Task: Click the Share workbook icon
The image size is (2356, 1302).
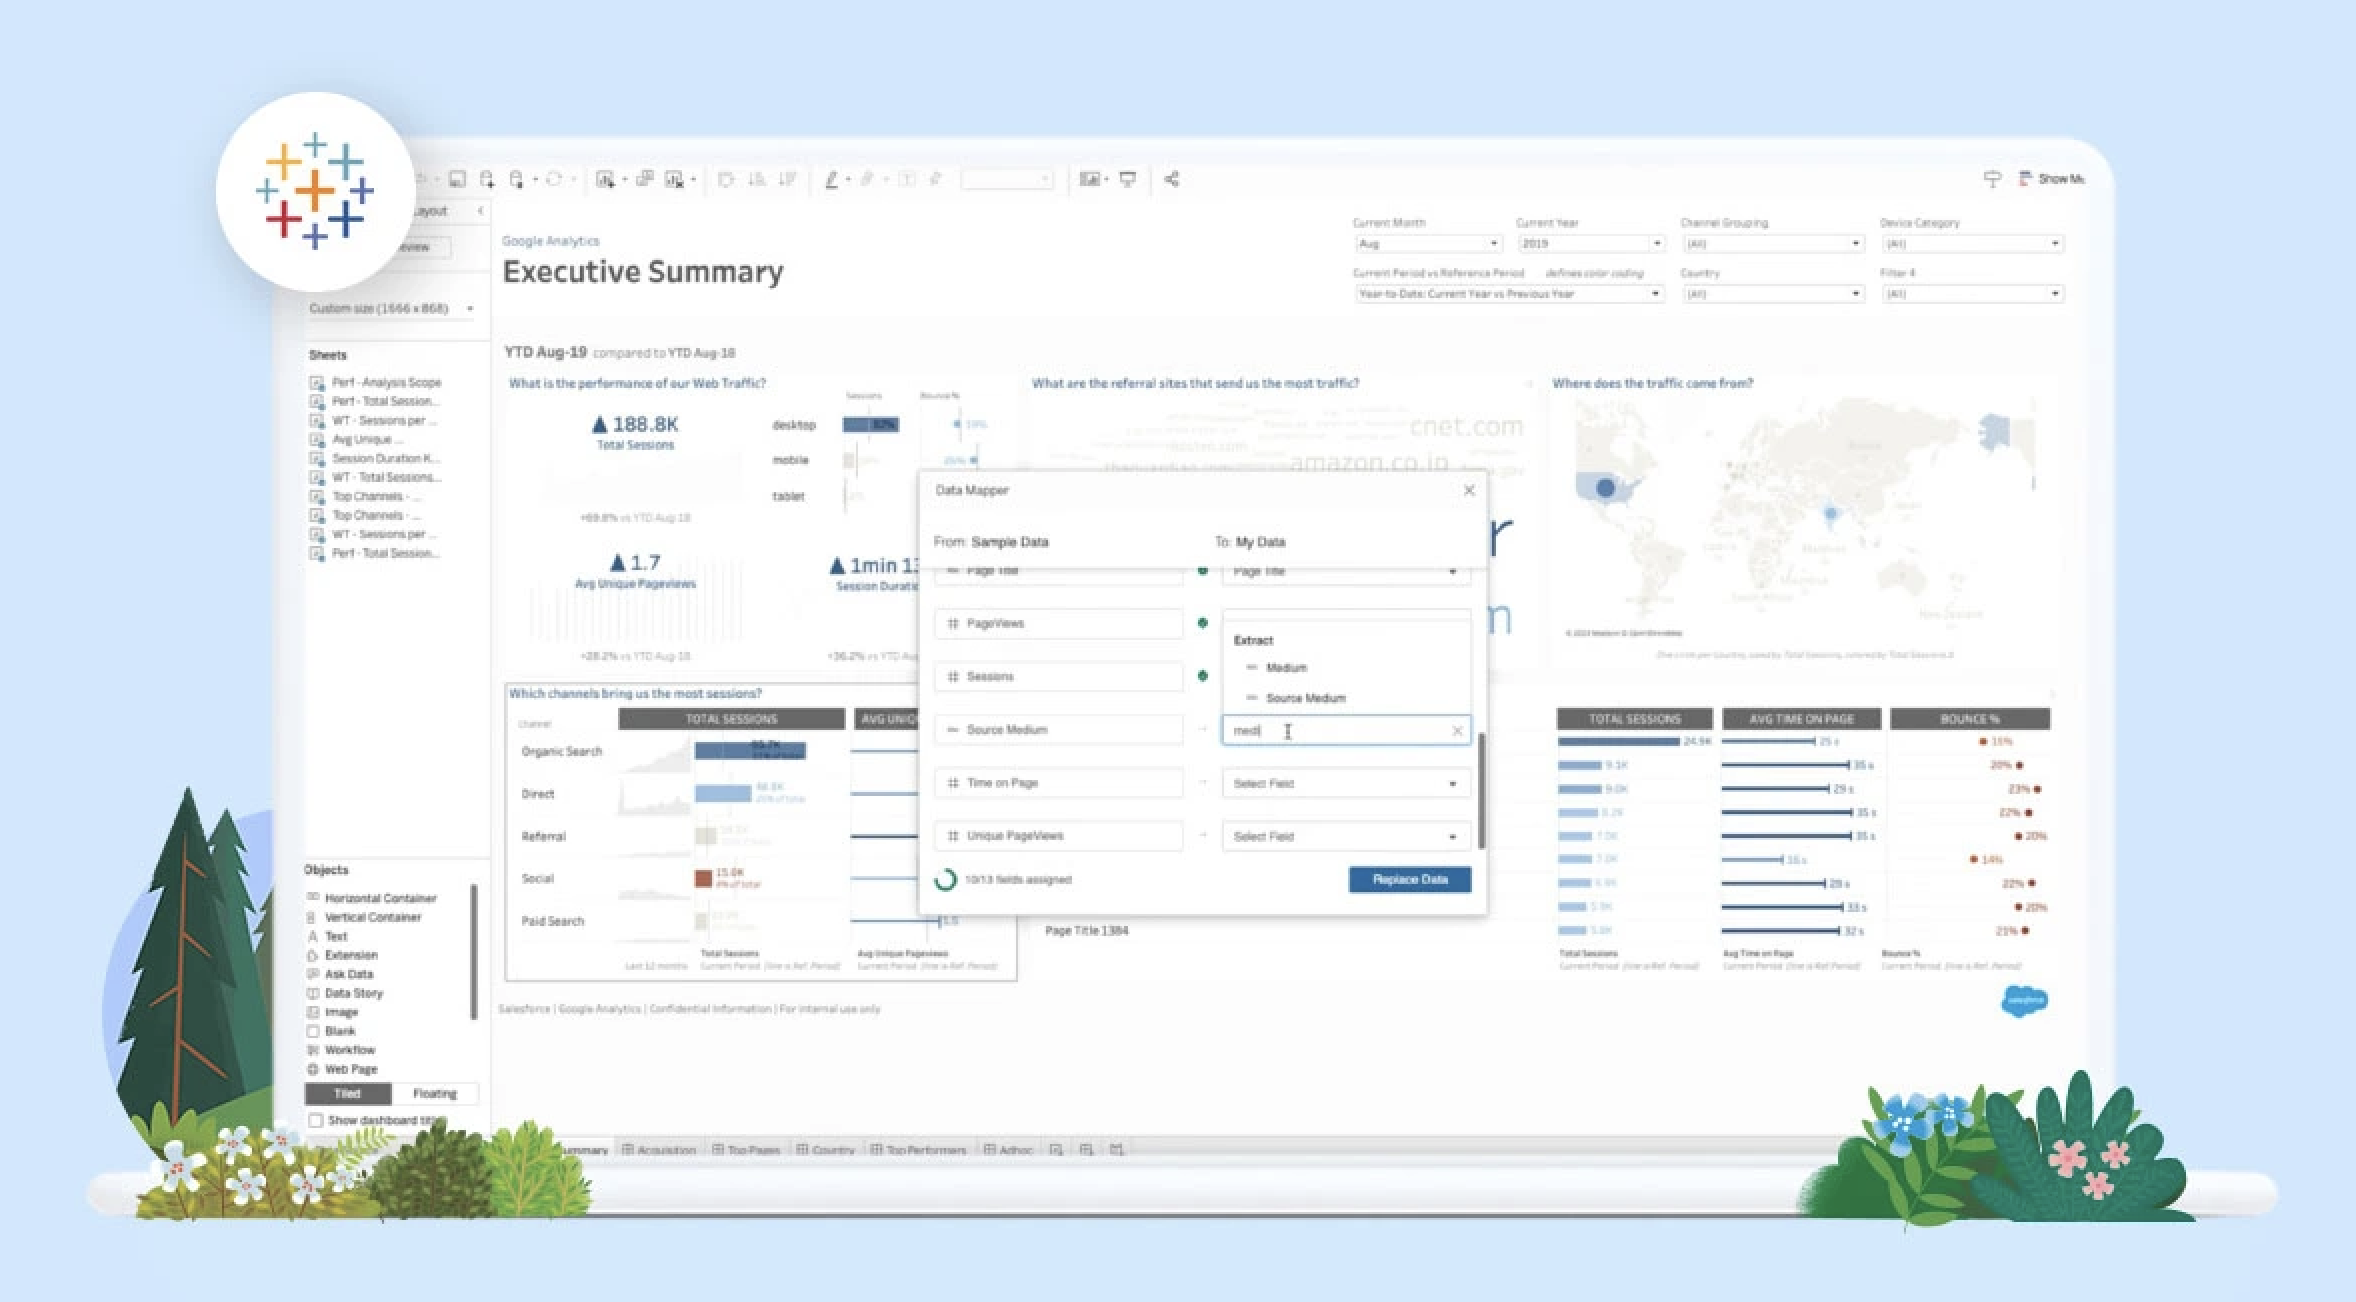Action: click(x=1171, y=179)
